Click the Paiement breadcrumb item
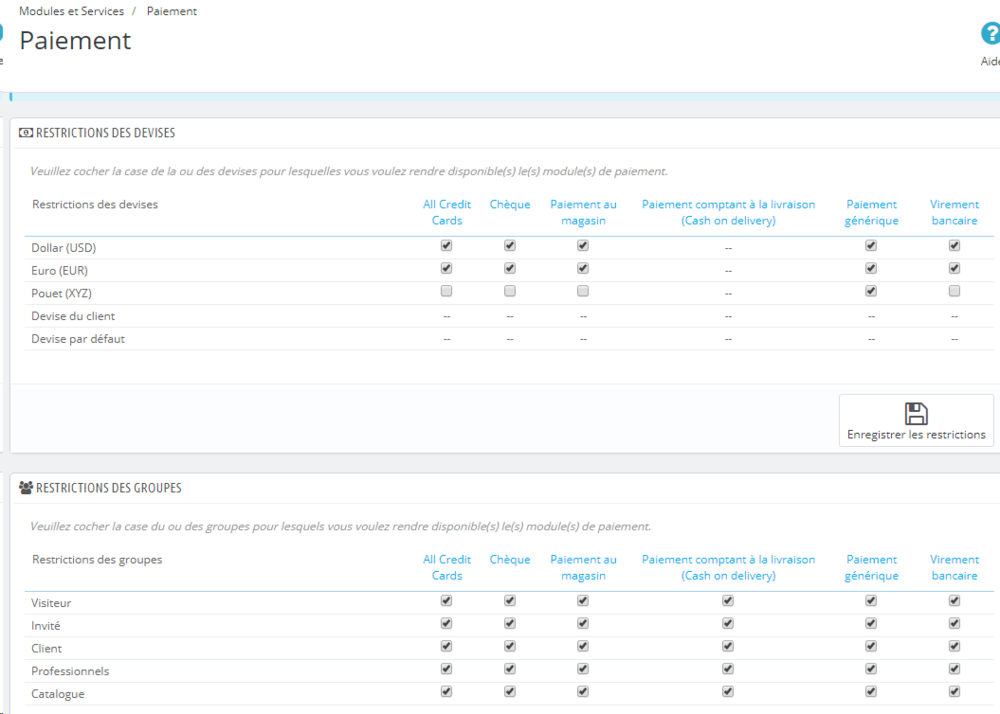Image resolution: width=1000 pixels, height=714 pixels. (x=172, y=11)
